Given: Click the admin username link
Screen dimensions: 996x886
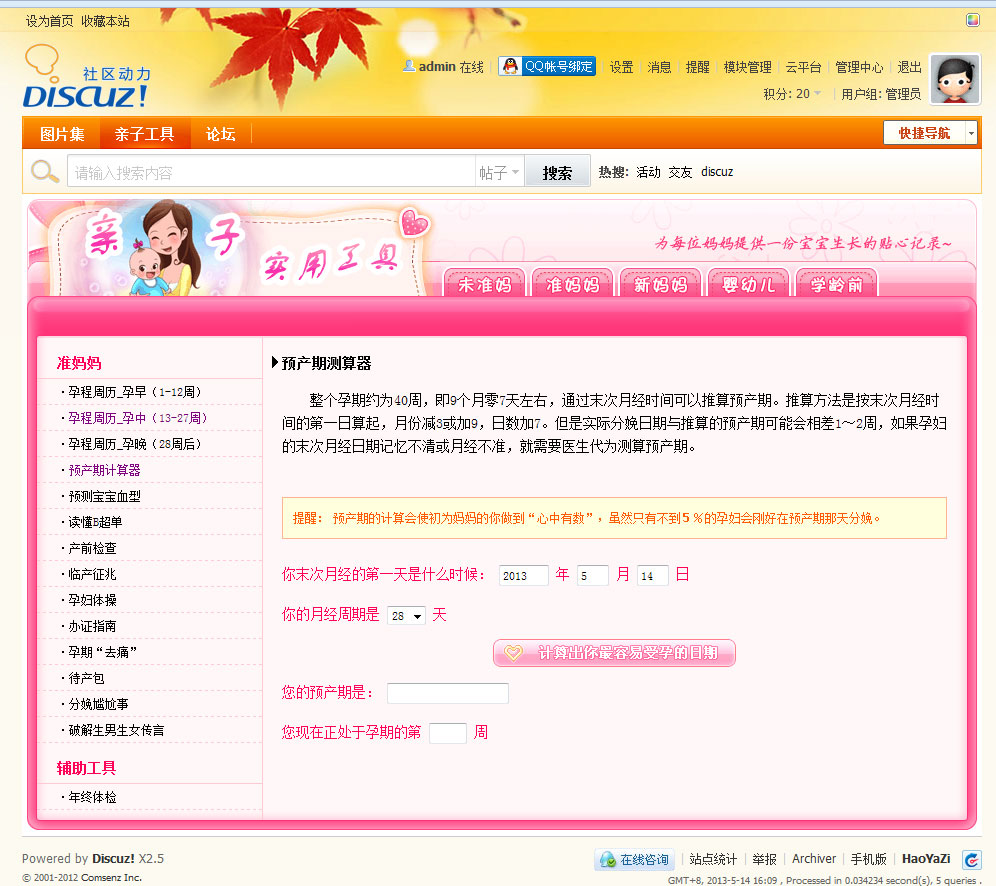Looking at the screenshot, I should (437, 67).
